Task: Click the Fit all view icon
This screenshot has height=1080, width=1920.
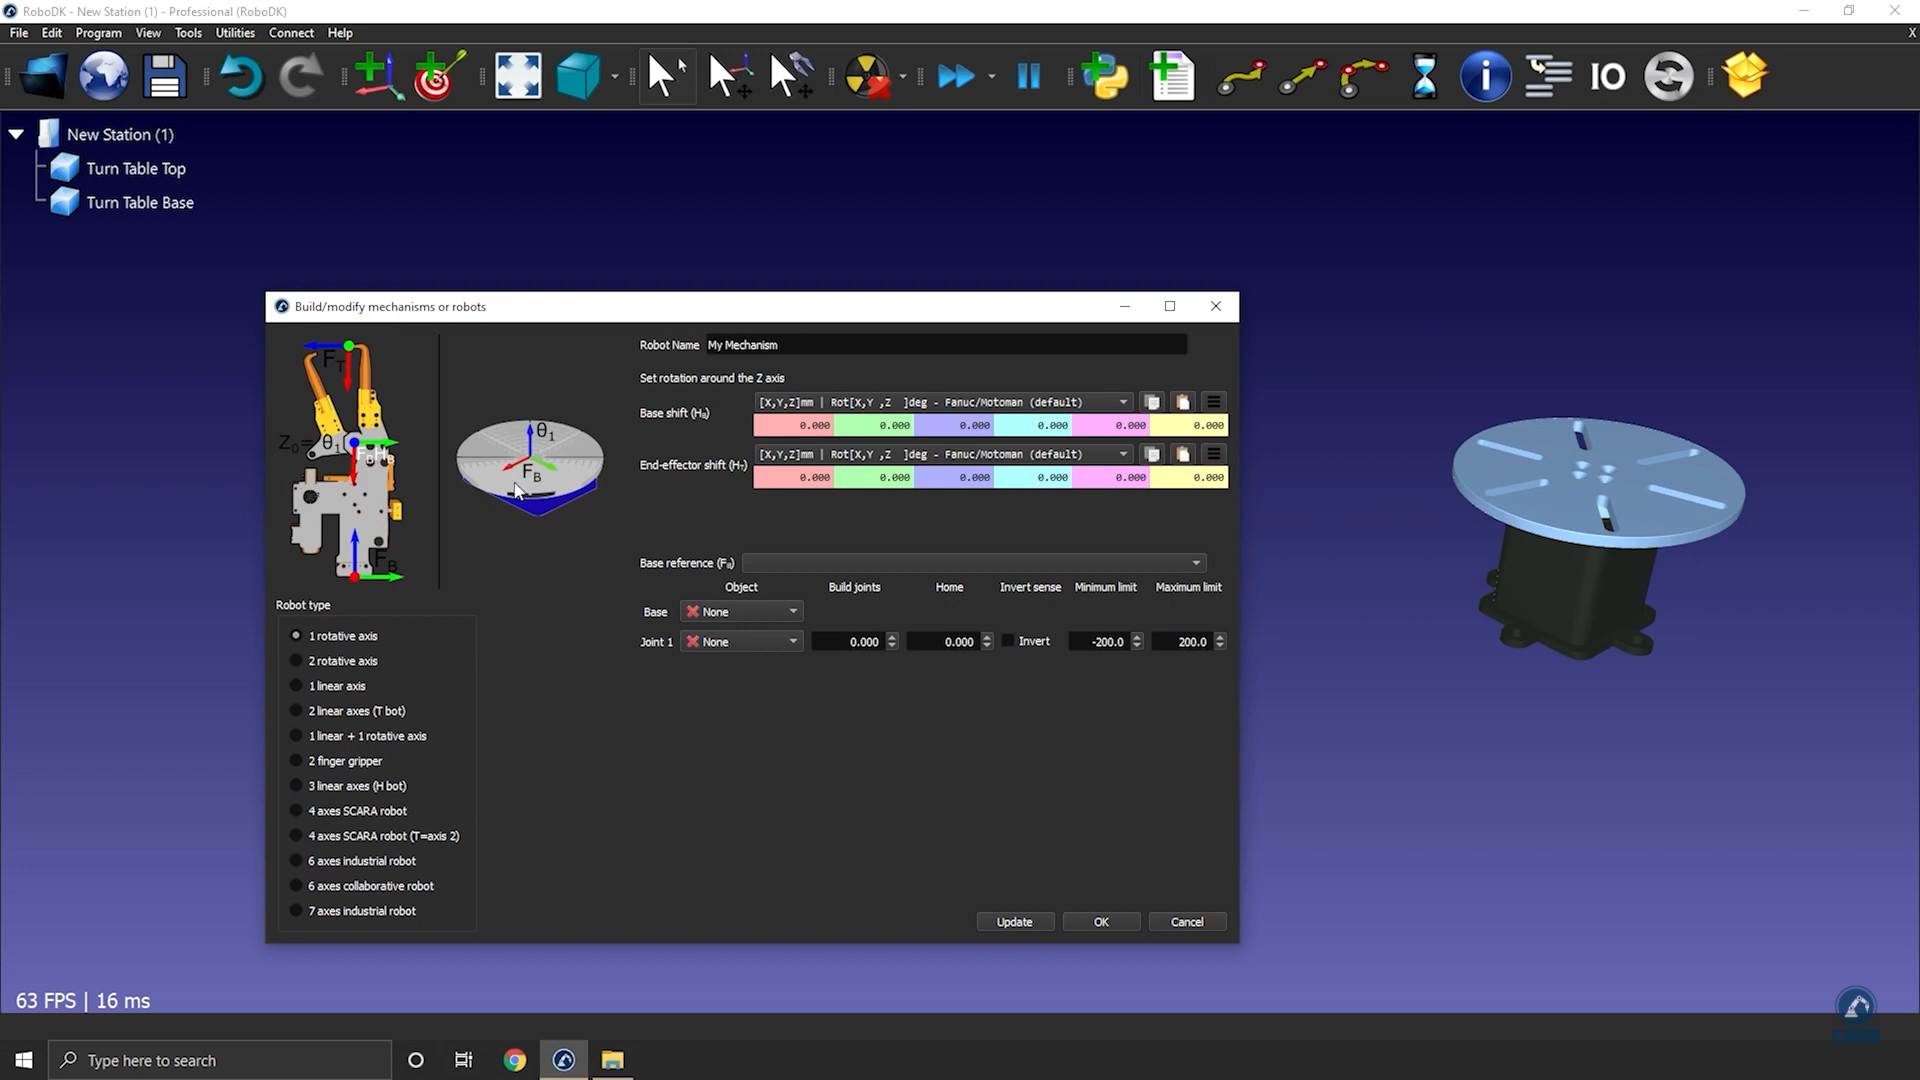Action: click(518, 76)
